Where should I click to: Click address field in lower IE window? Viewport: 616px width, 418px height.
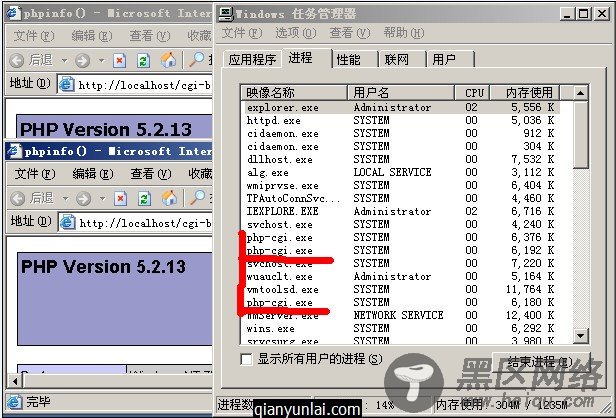135,223
